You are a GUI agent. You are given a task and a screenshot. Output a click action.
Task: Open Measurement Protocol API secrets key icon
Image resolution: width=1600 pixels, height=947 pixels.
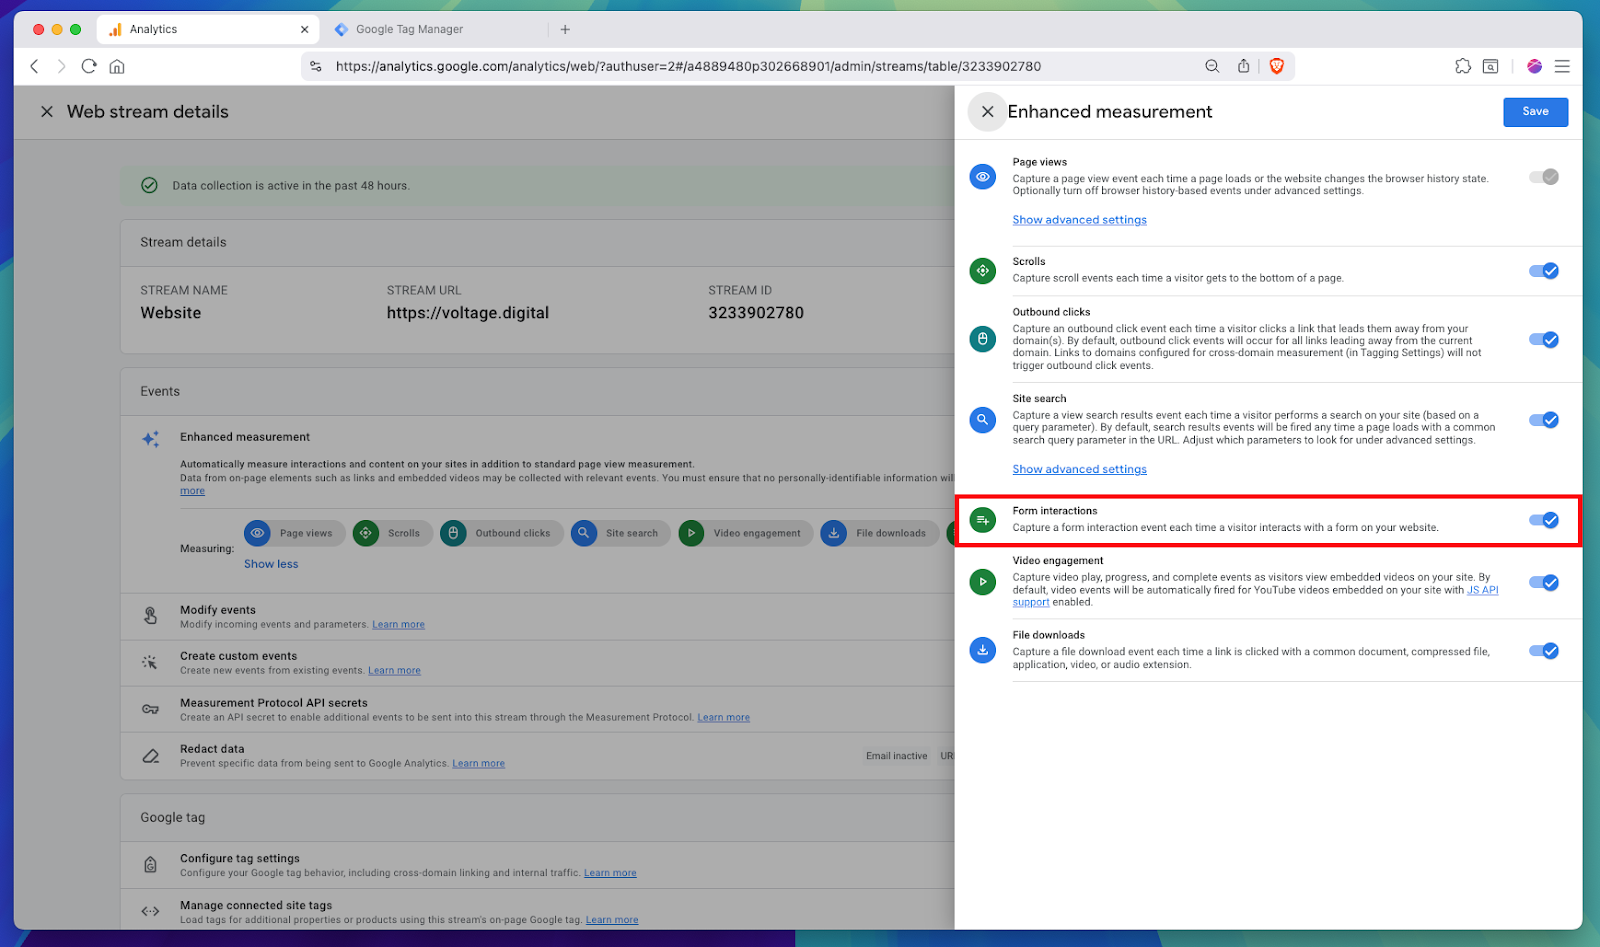151,709
